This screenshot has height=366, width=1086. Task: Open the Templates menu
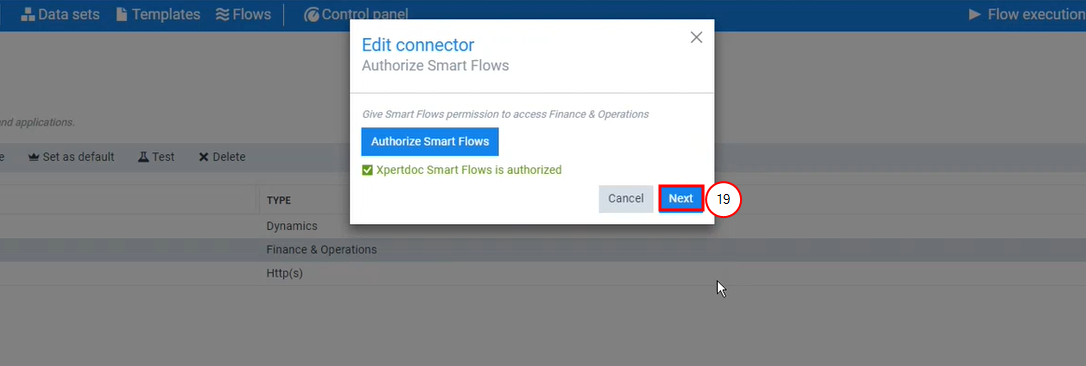[158, 15]
